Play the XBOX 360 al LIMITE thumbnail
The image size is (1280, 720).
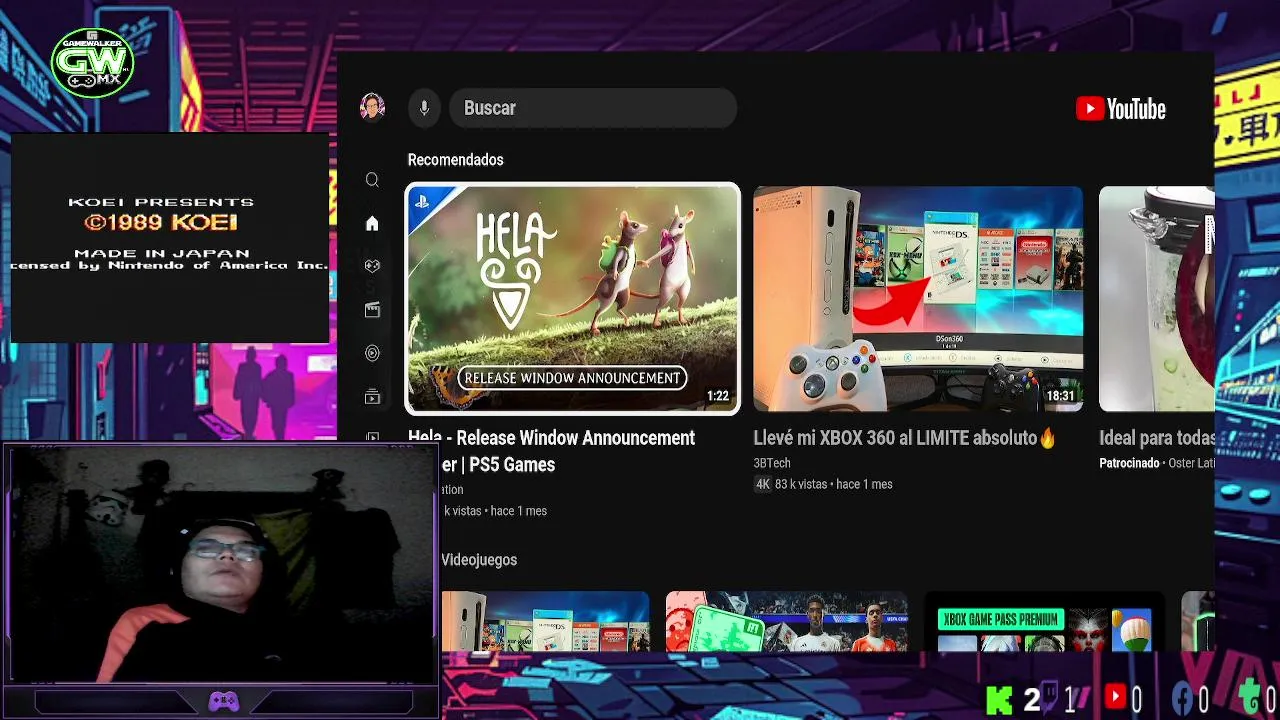918,298
